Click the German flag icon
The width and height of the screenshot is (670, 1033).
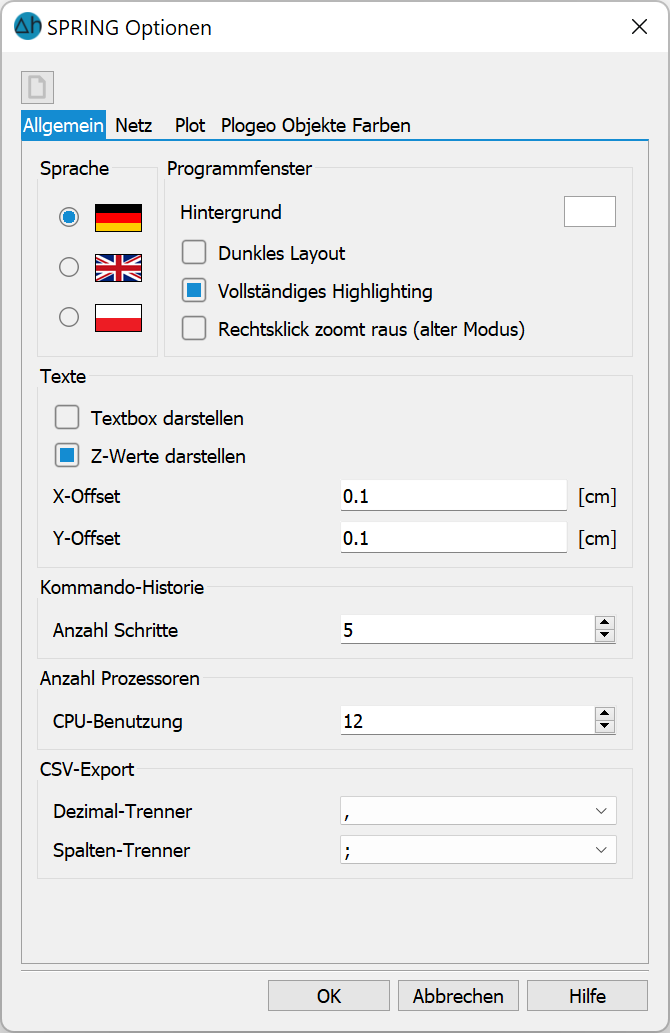tap(119, 217)
